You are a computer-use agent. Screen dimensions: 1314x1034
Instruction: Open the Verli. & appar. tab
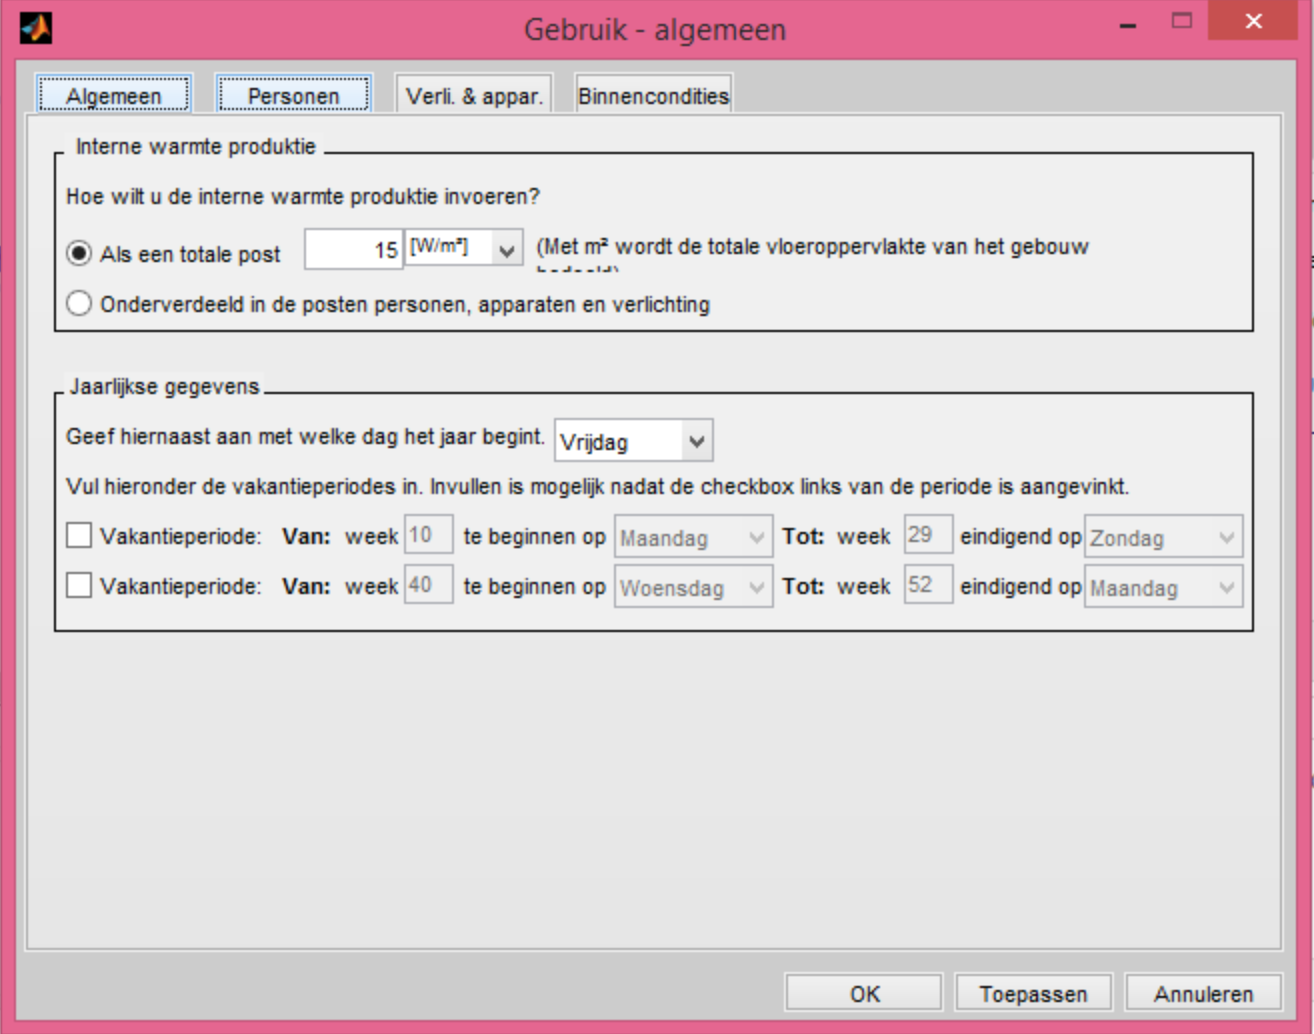[x=474, y=95]
